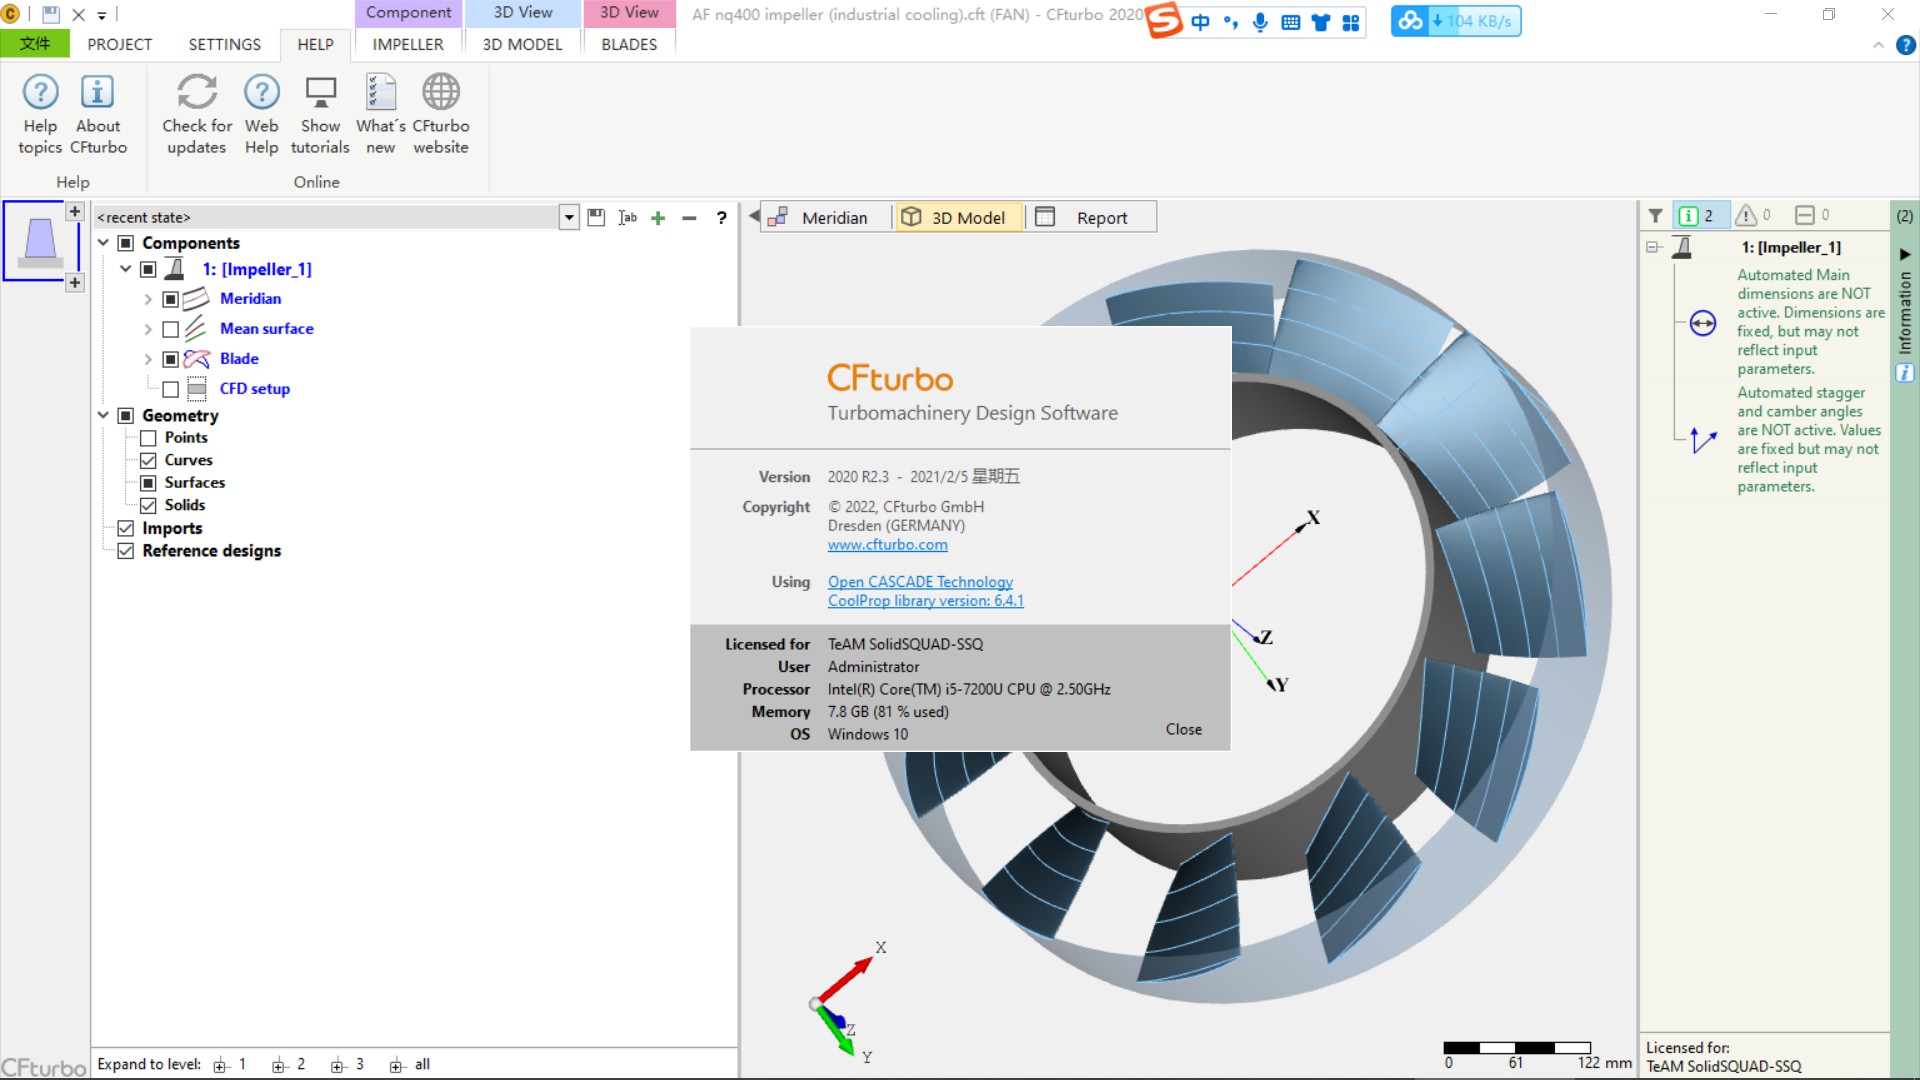Collapse the Geometry tree node
The image size is (1920, 1080).
pos(103,415)
